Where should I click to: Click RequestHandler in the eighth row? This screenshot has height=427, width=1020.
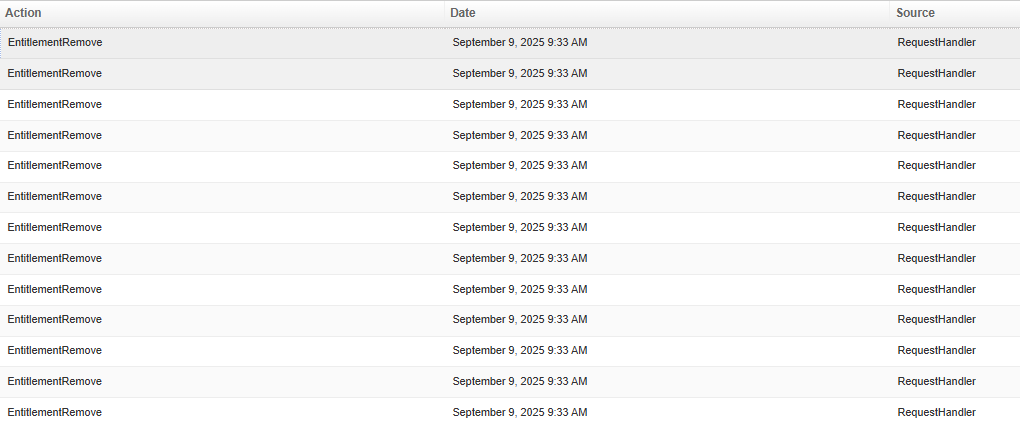coord(936,258)
